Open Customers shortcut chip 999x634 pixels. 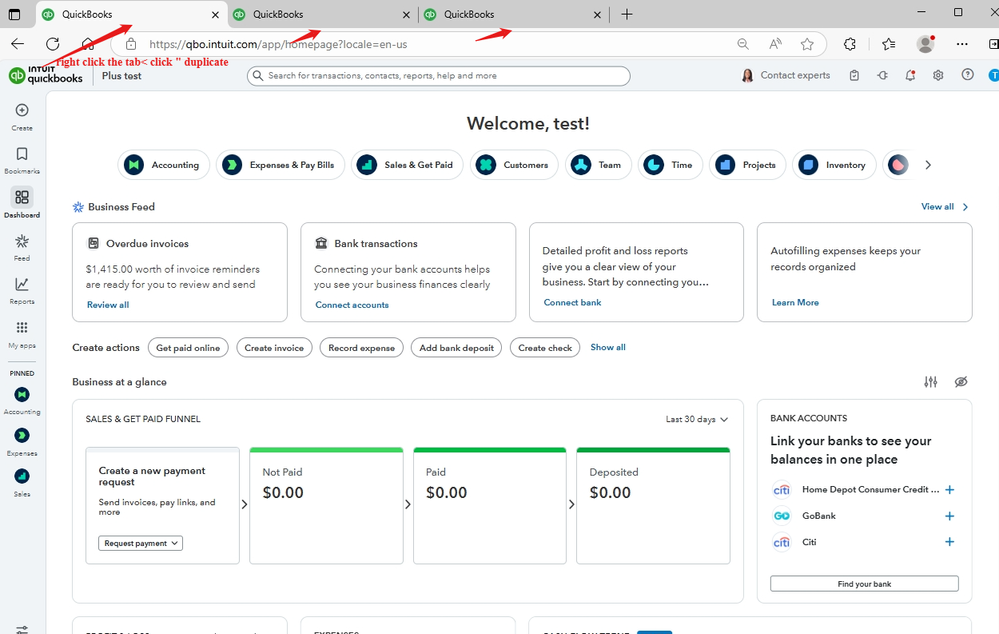(514, 165)
